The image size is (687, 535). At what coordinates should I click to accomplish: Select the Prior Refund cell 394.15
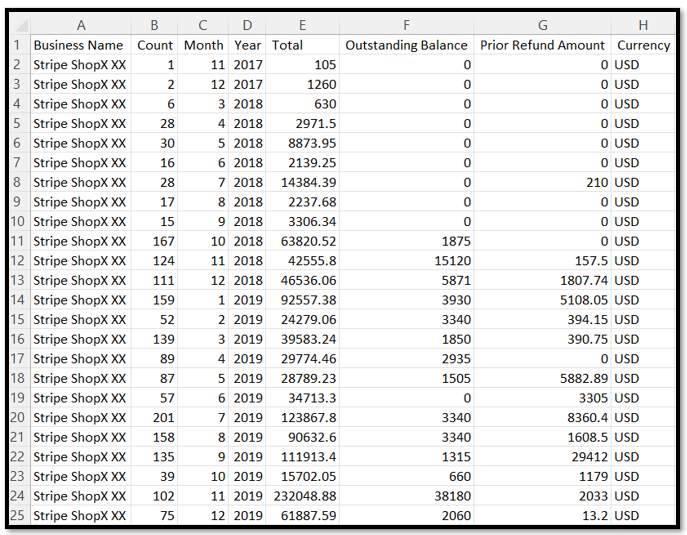pos(542,319)
